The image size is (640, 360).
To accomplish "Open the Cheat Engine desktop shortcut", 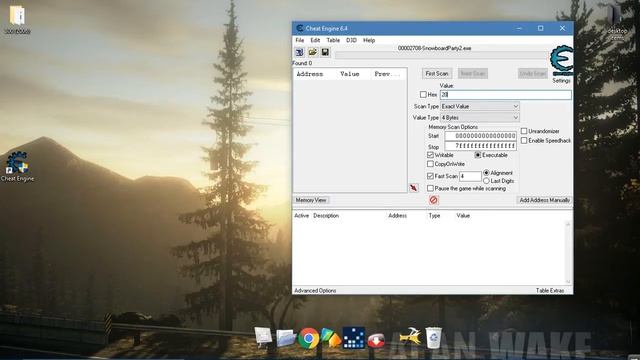I will pos(17,167).
